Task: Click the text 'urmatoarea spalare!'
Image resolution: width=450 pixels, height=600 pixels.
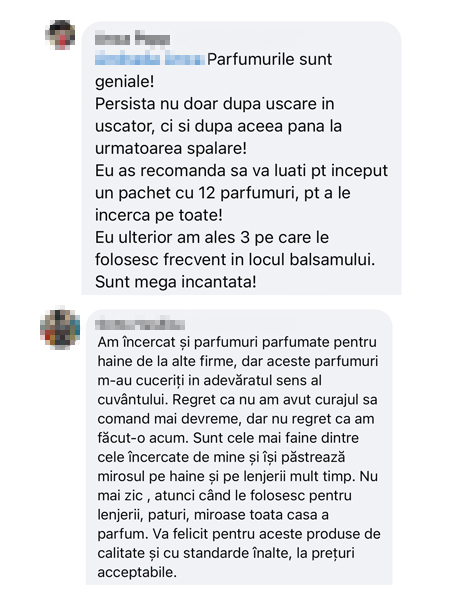Action: coord(171,148)
